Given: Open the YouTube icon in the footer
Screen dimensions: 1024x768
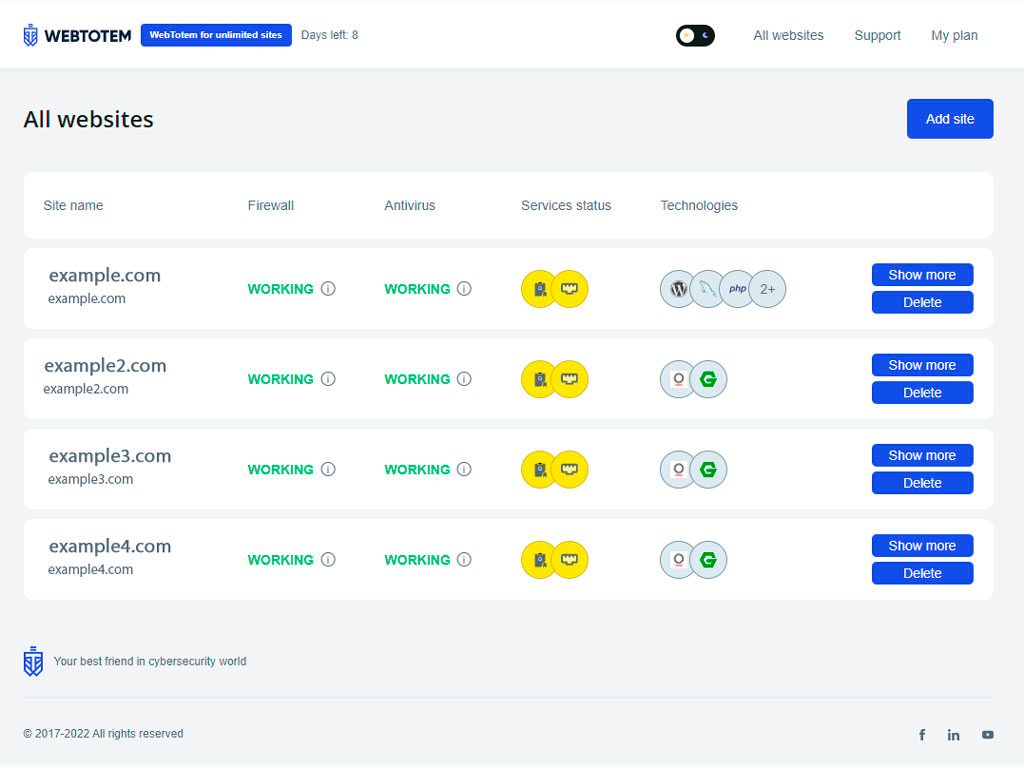Looking at the screenshot, I should point(988,735).
